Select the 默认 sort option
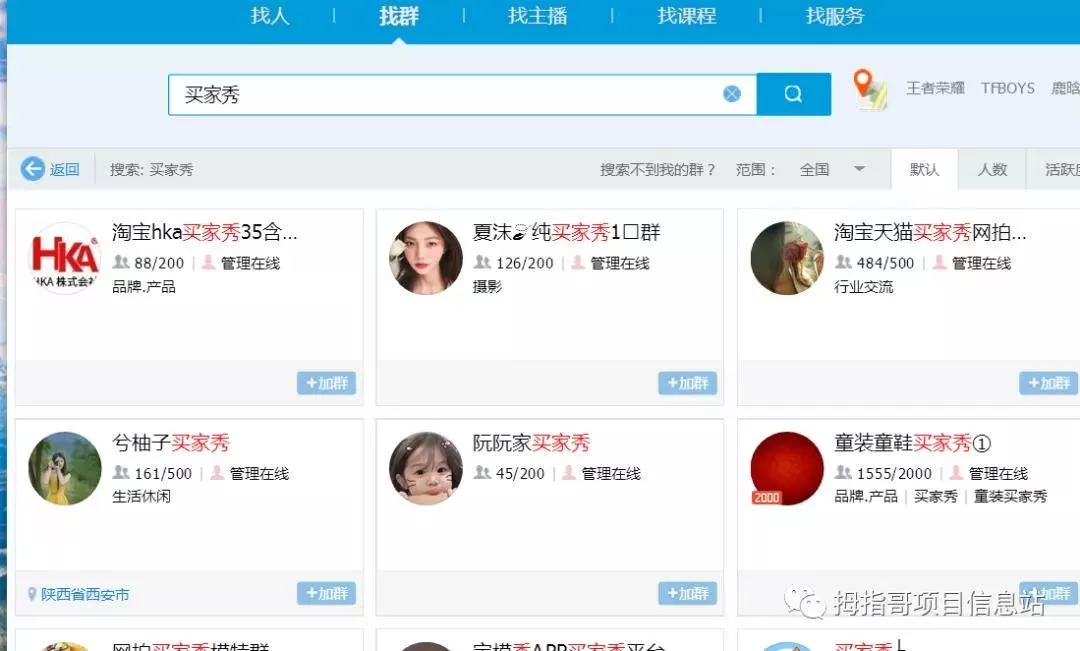The width and height of the screenshot is (1080, 651). [925, 169]
